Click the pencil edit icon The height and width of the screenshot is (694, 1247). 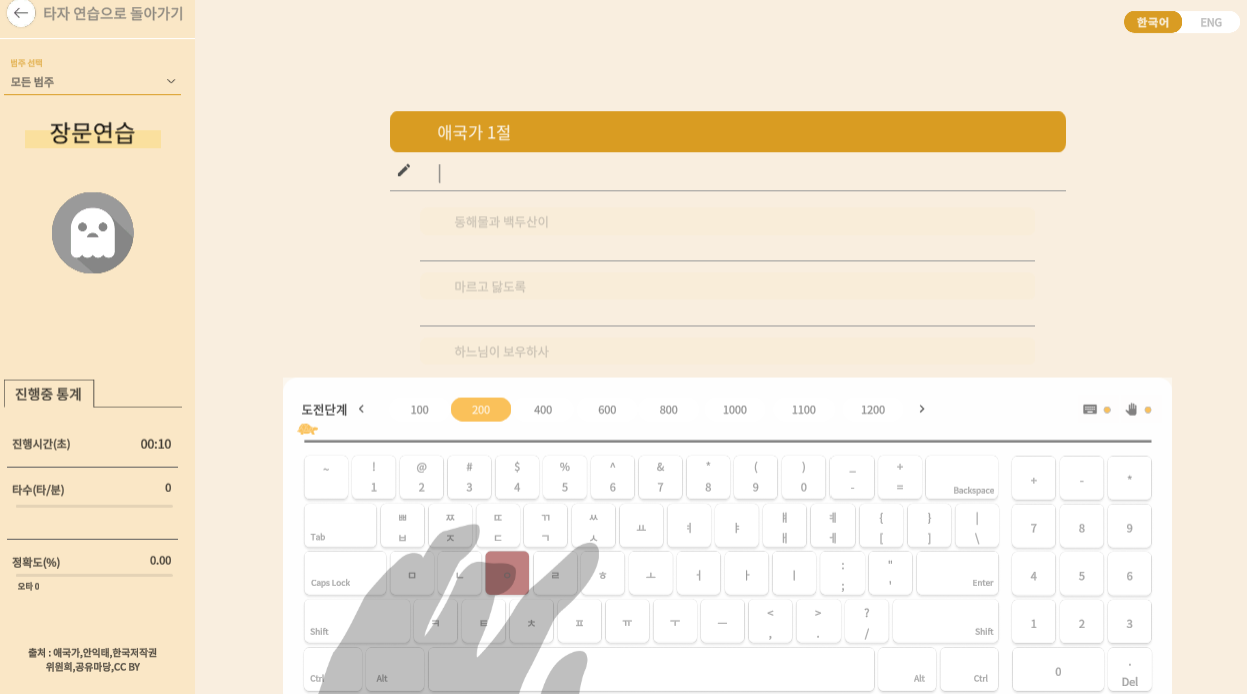pyautogui.click(x=404, y=170)
